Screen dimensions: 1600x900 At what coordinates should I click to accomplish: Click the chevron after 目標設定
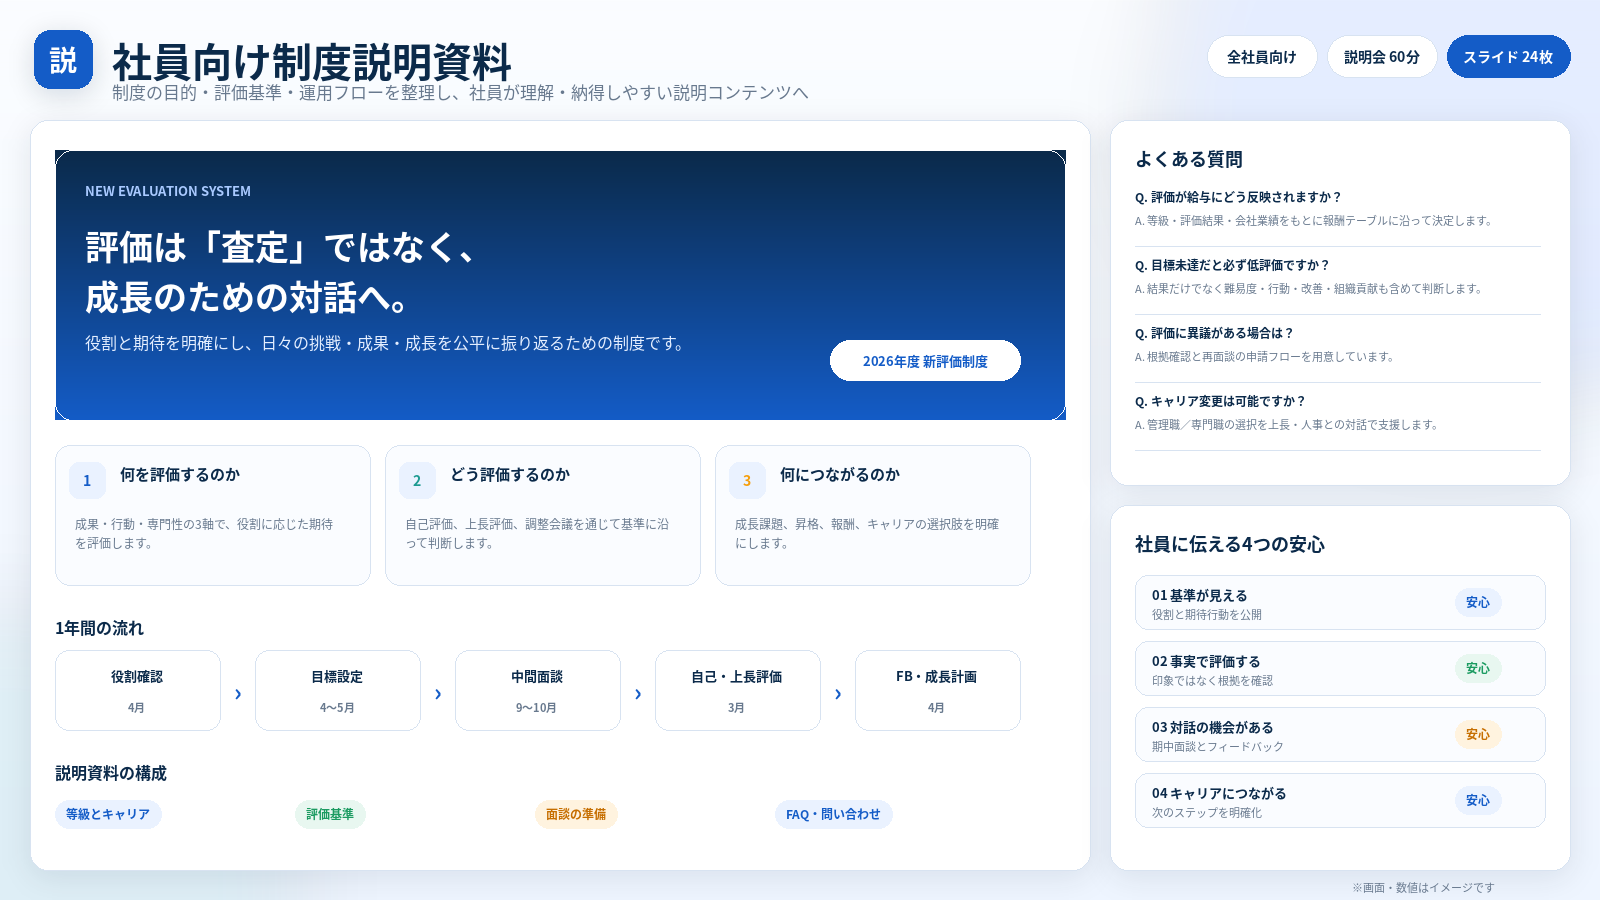[438, 694]
